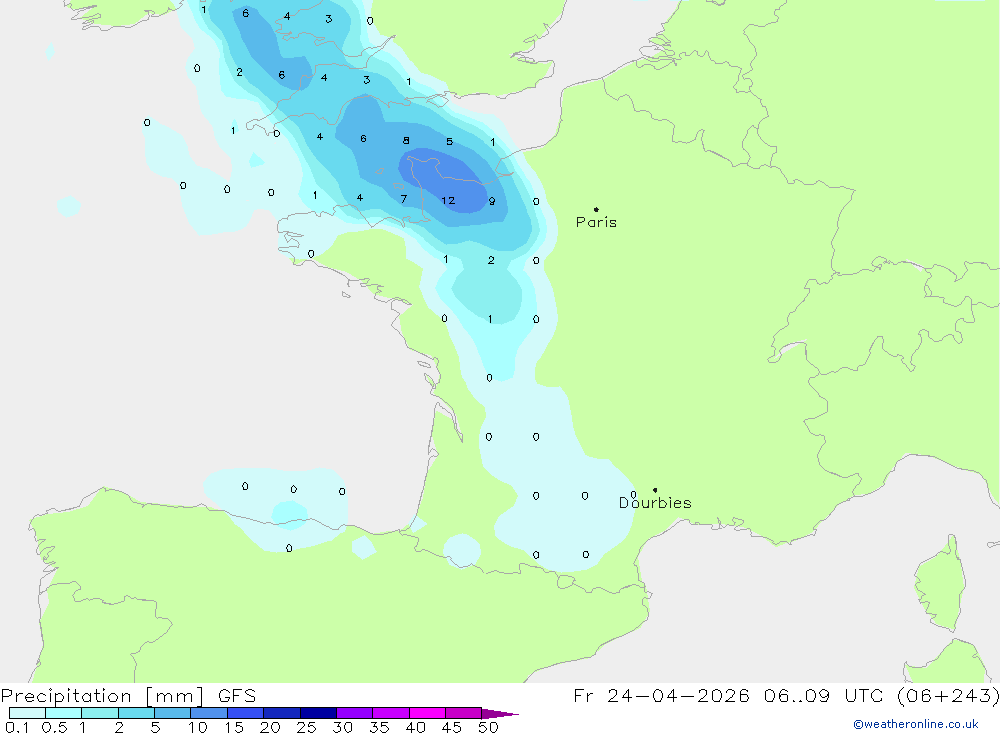Image resolution: width=1000 pixels, height=733 pixels.
Task: Click the legend scale label '30'
Action: (342, 727)
